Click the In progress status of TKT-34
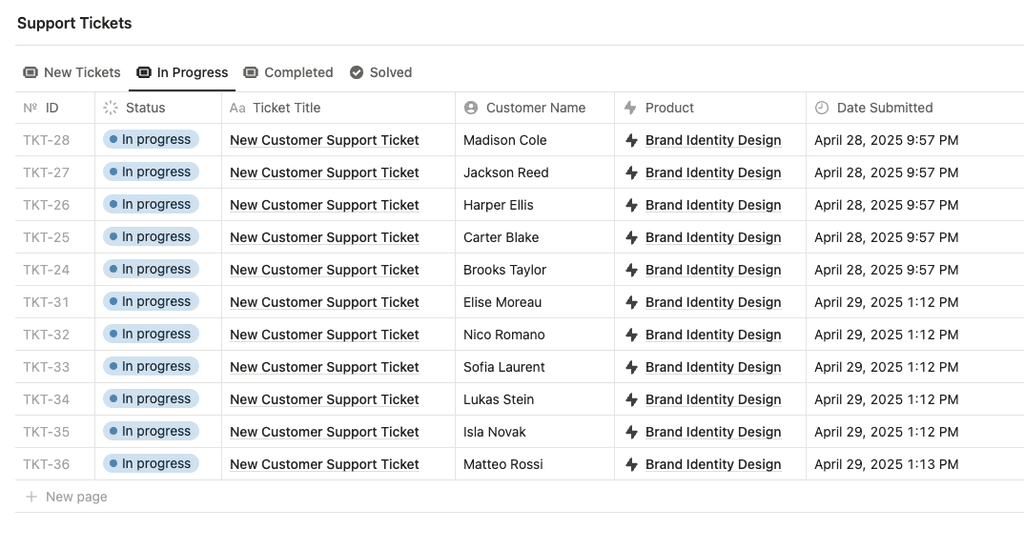This screenshot has width=1024, height=548. [x=151, y=398]
